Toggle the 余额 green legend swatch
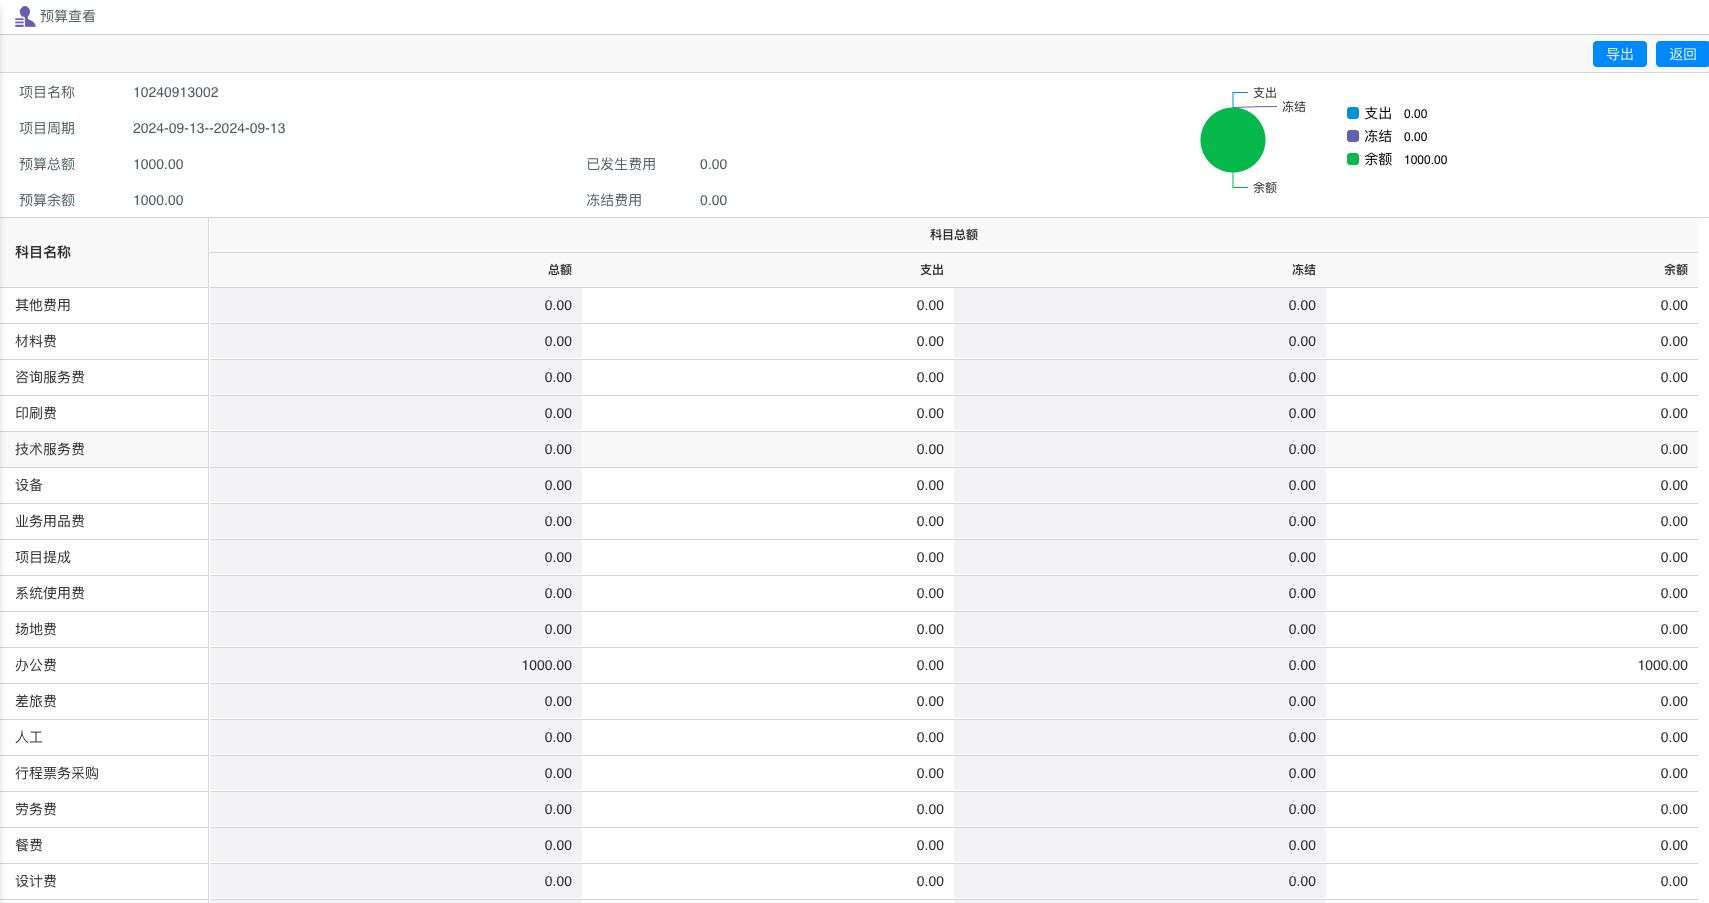The height and width of the screenshot is (903, 1709). click(1353, 160)
